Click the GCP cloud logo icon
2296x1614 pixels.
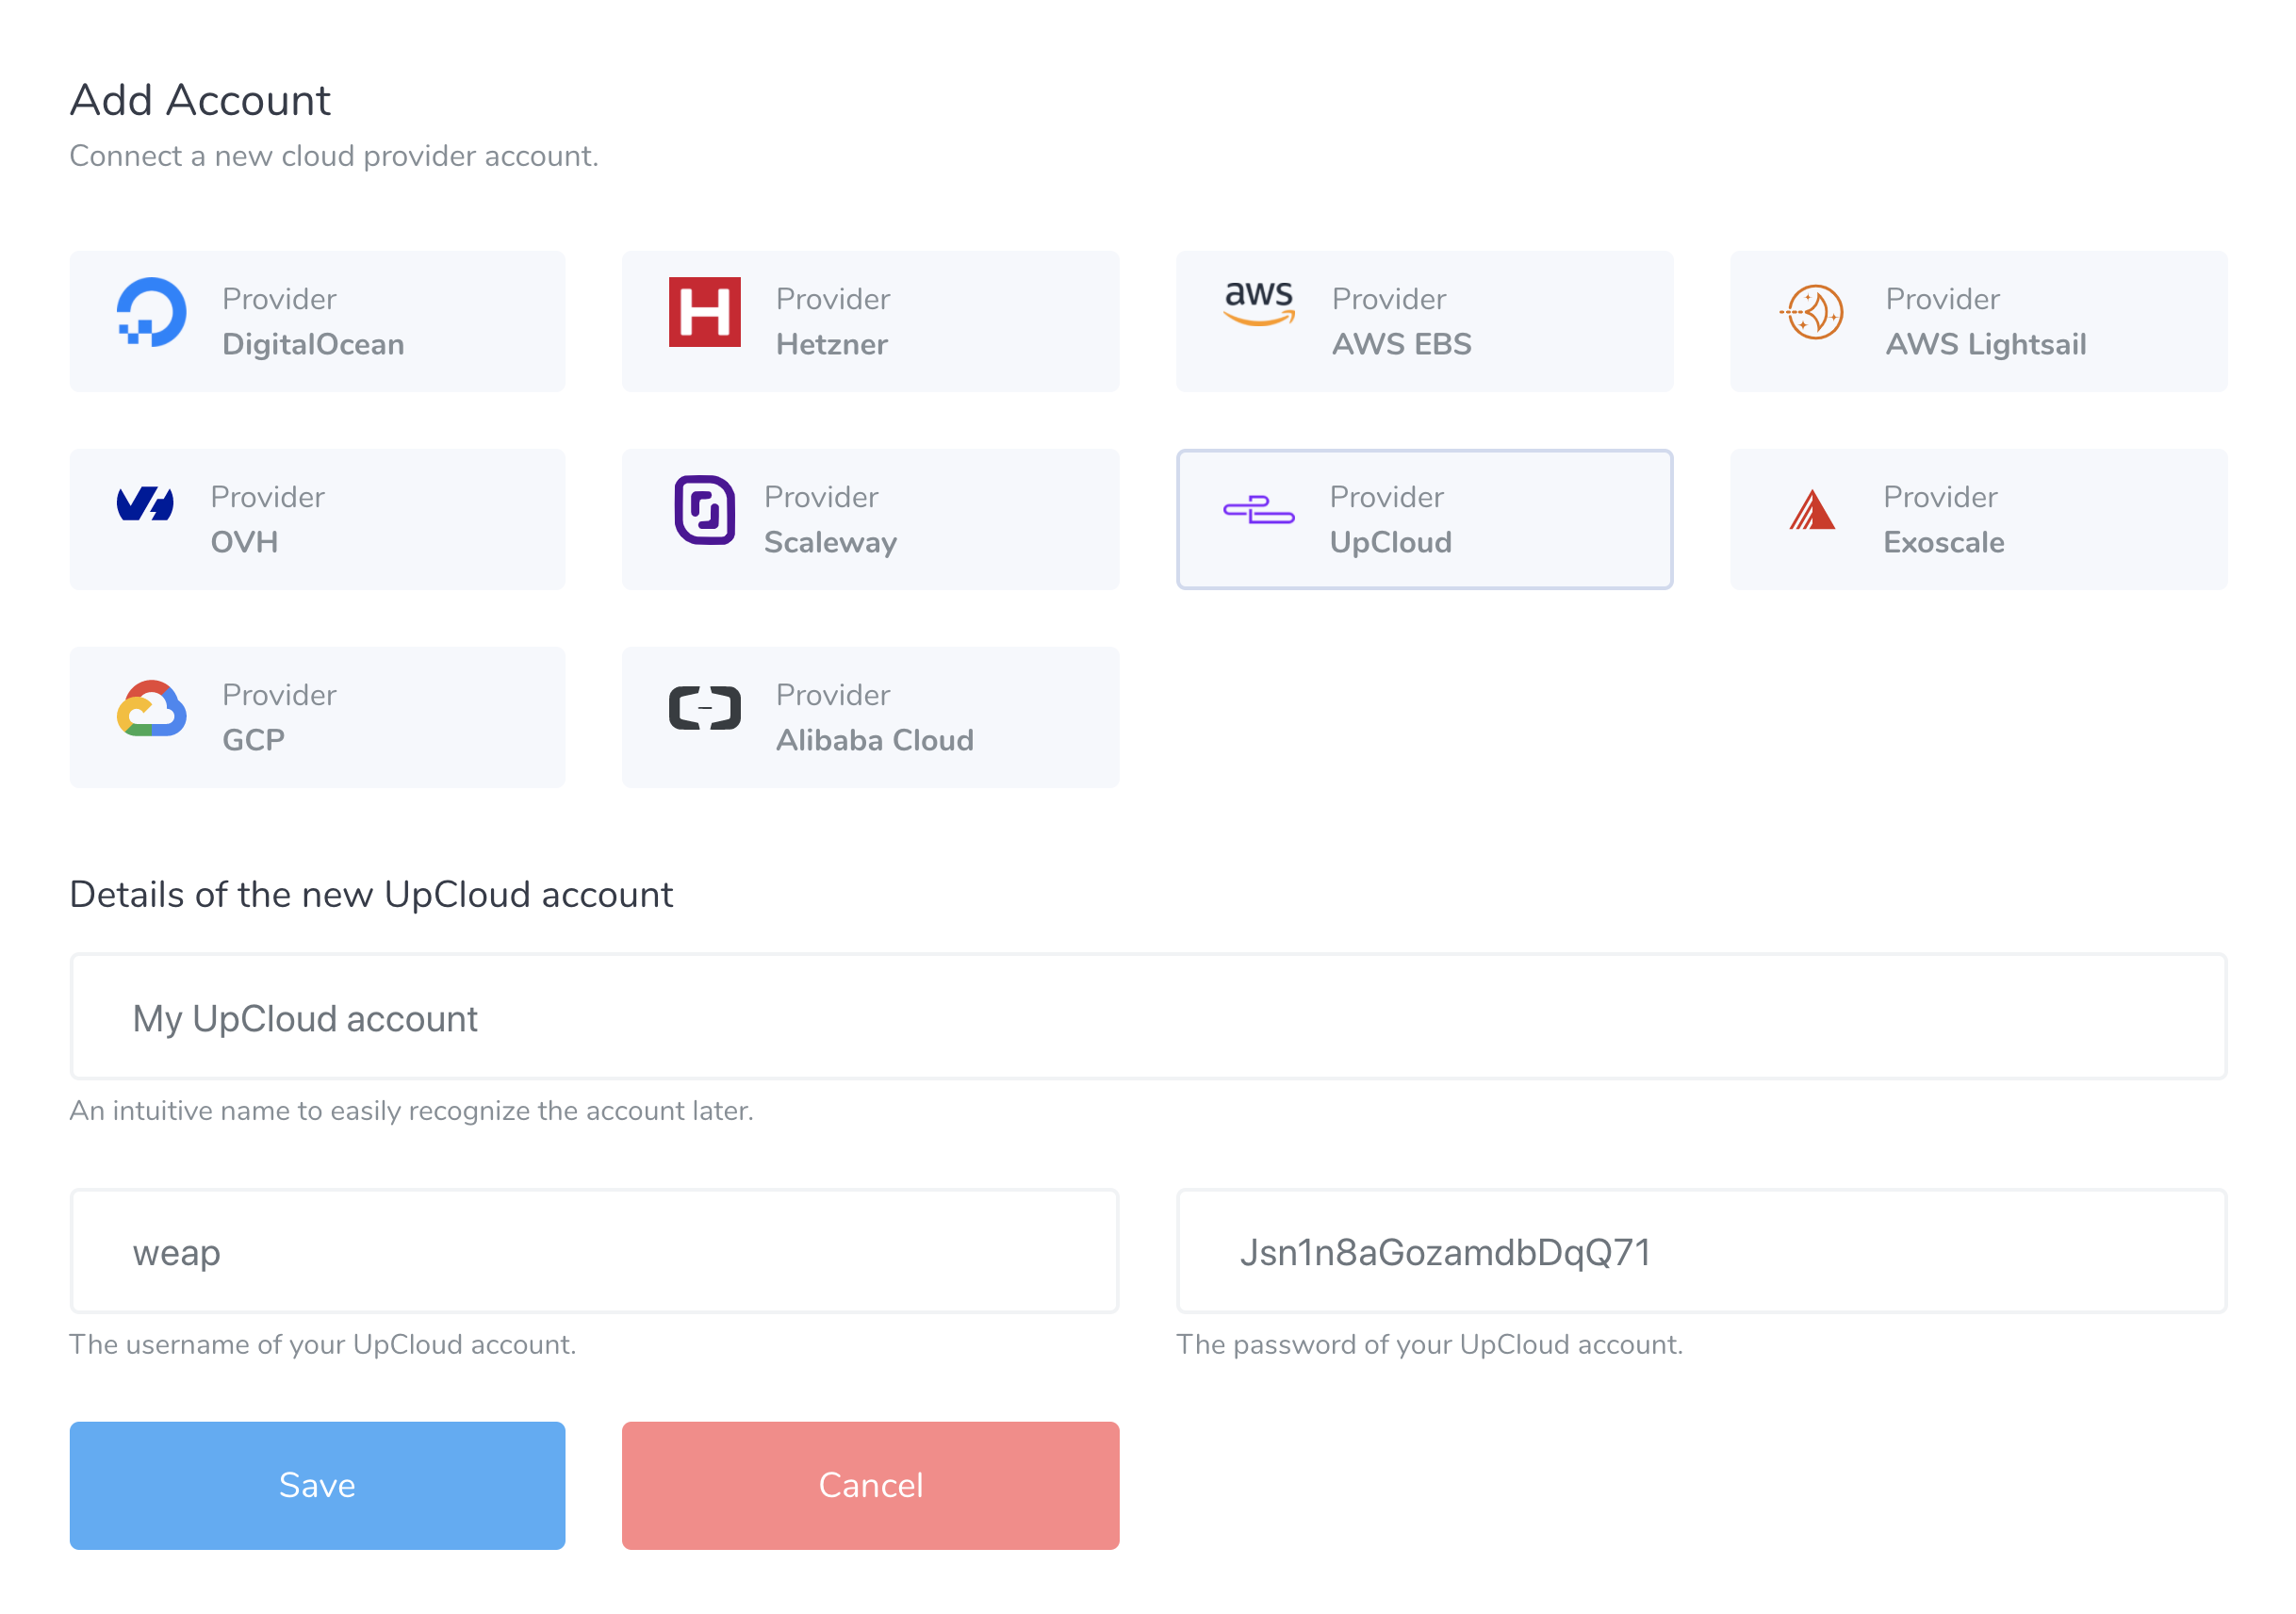[151, 708]
